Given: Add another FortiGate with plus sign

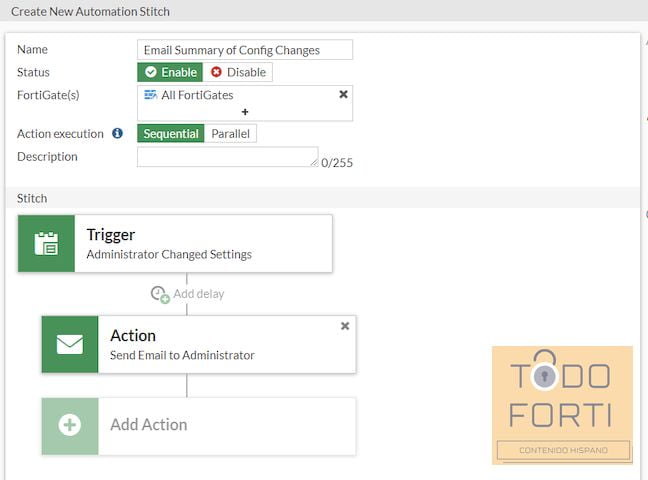Looking at the screenshot, I should (245, 112).
